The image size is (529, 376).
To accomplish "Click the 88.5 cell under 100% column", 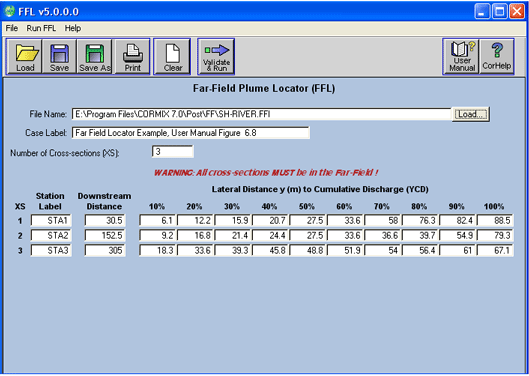I will click(495, 221).
